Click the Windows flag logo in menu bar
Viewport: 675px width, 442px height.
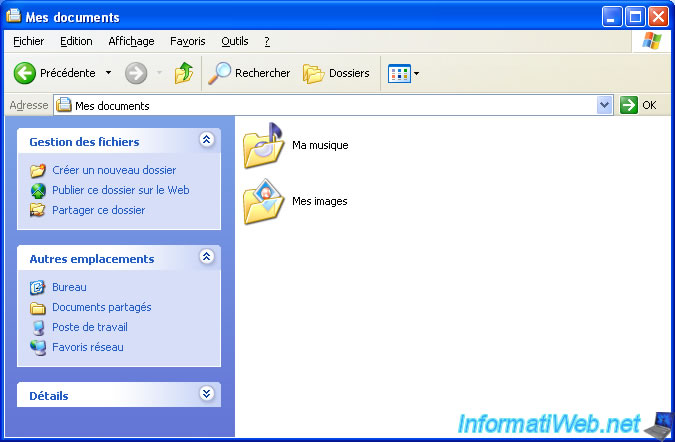(652, 41)
